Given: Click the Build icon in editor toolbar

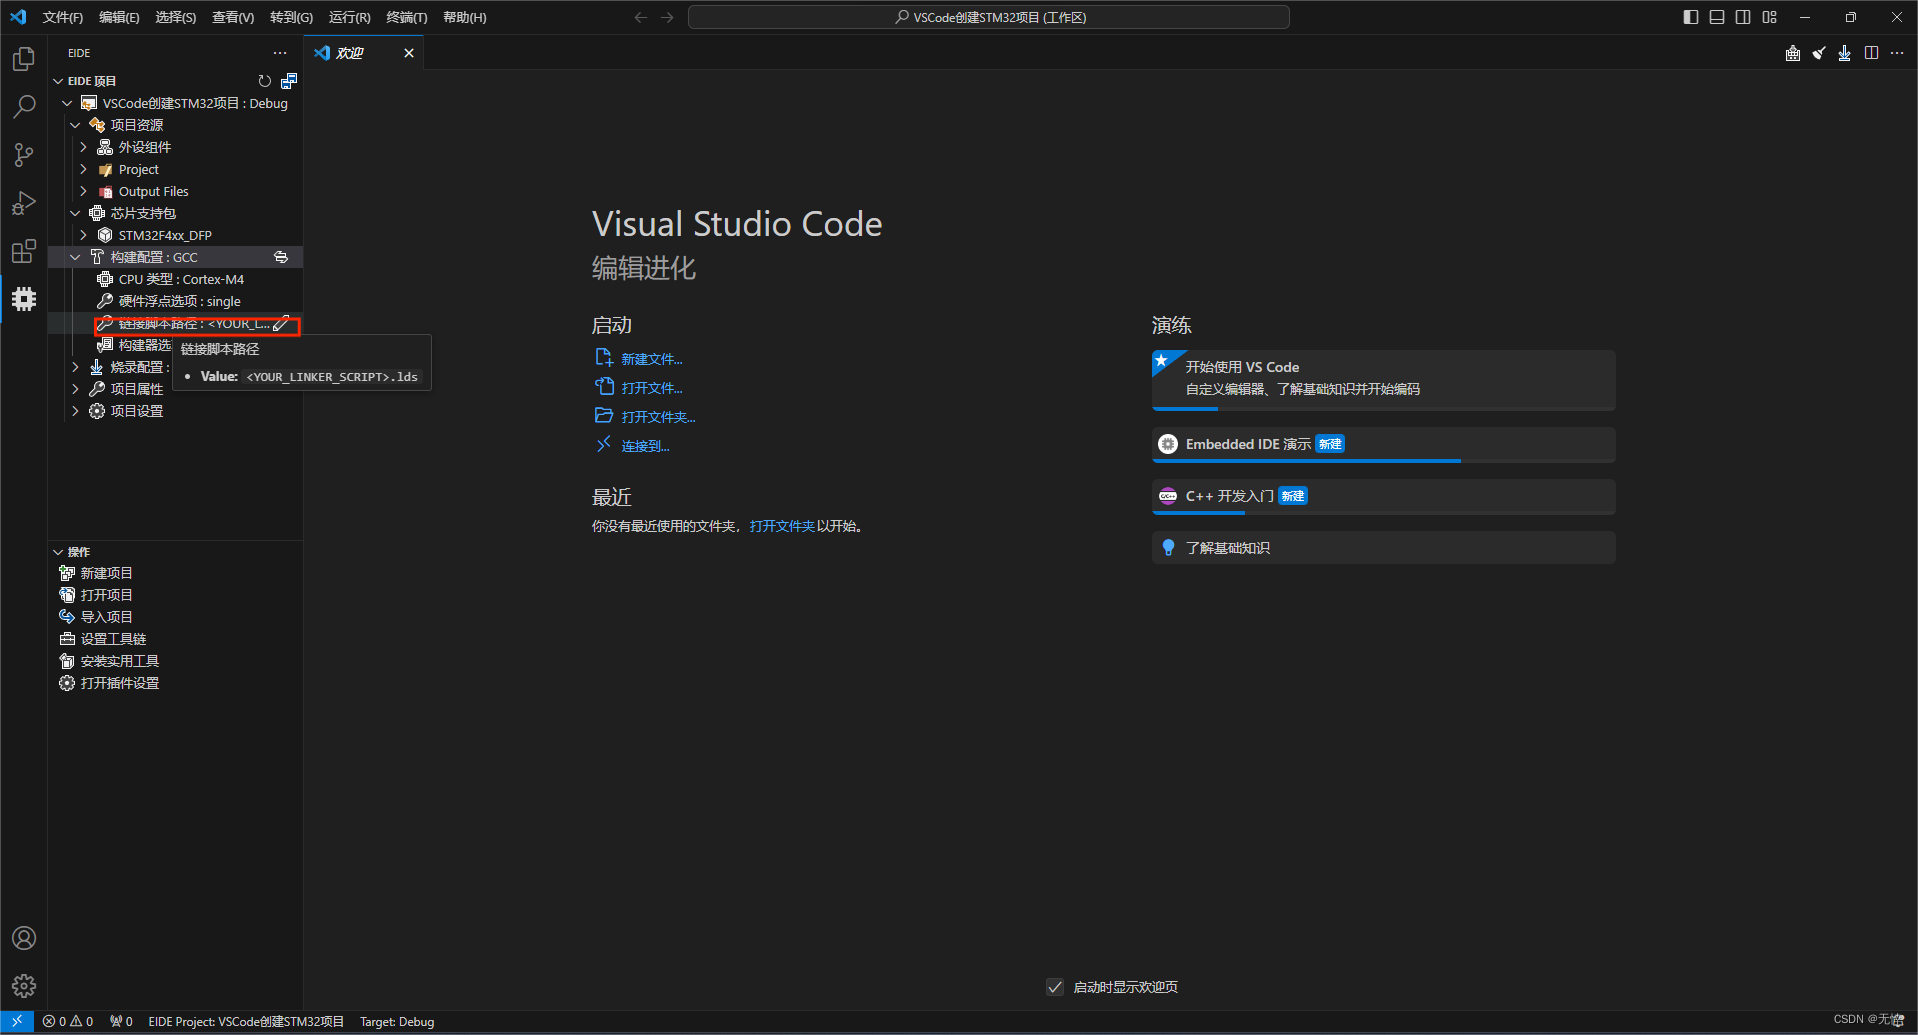Looking at the screenshot, I should tap(1793, 53).
